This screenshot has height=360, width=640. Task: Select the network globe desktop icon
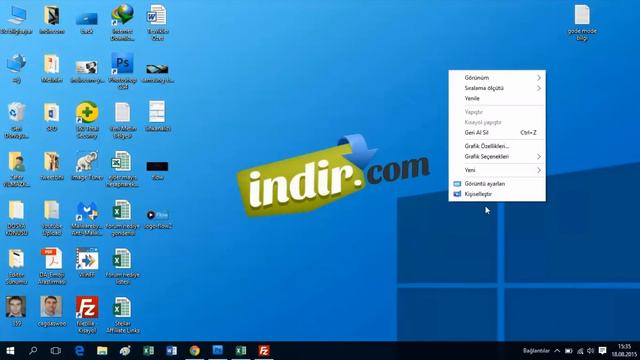(x=17, y=68)
